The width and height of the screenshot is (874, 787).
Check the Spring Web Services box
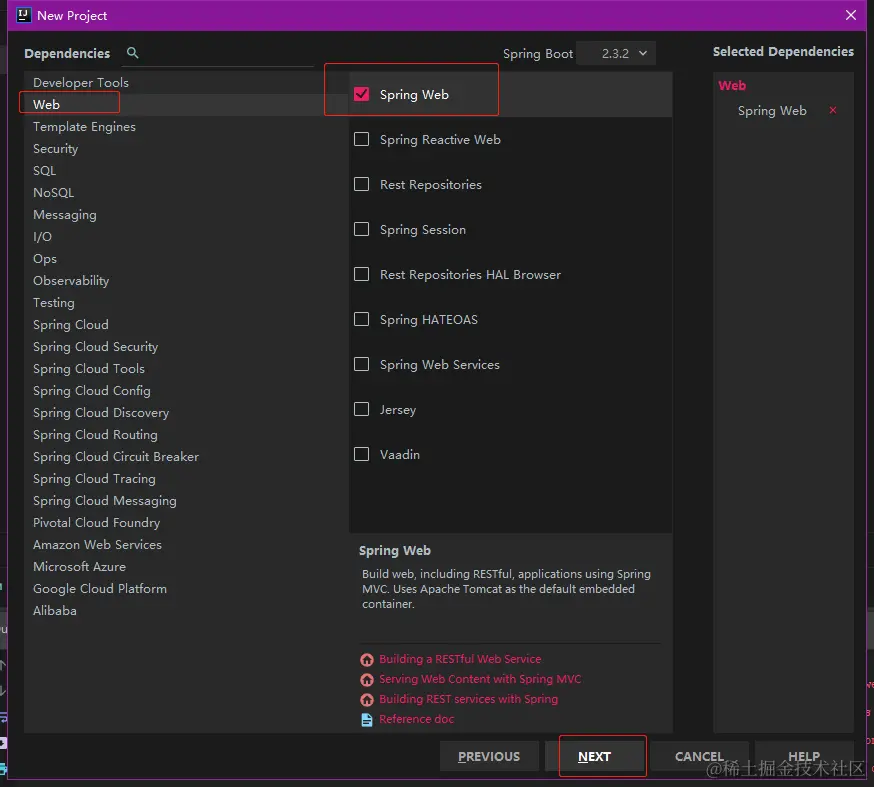coord(361,364)
